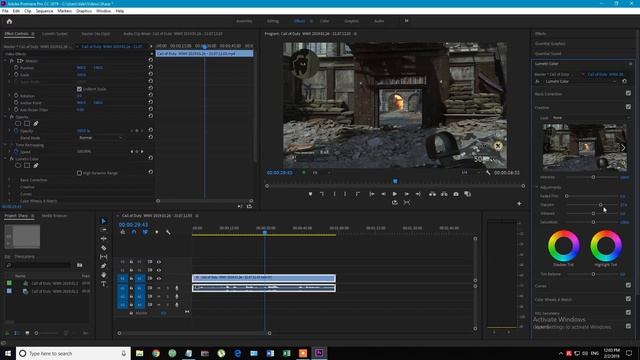Select the Razor tool
The width and height of the screenshot is (640, 360).
pos(104,248)
